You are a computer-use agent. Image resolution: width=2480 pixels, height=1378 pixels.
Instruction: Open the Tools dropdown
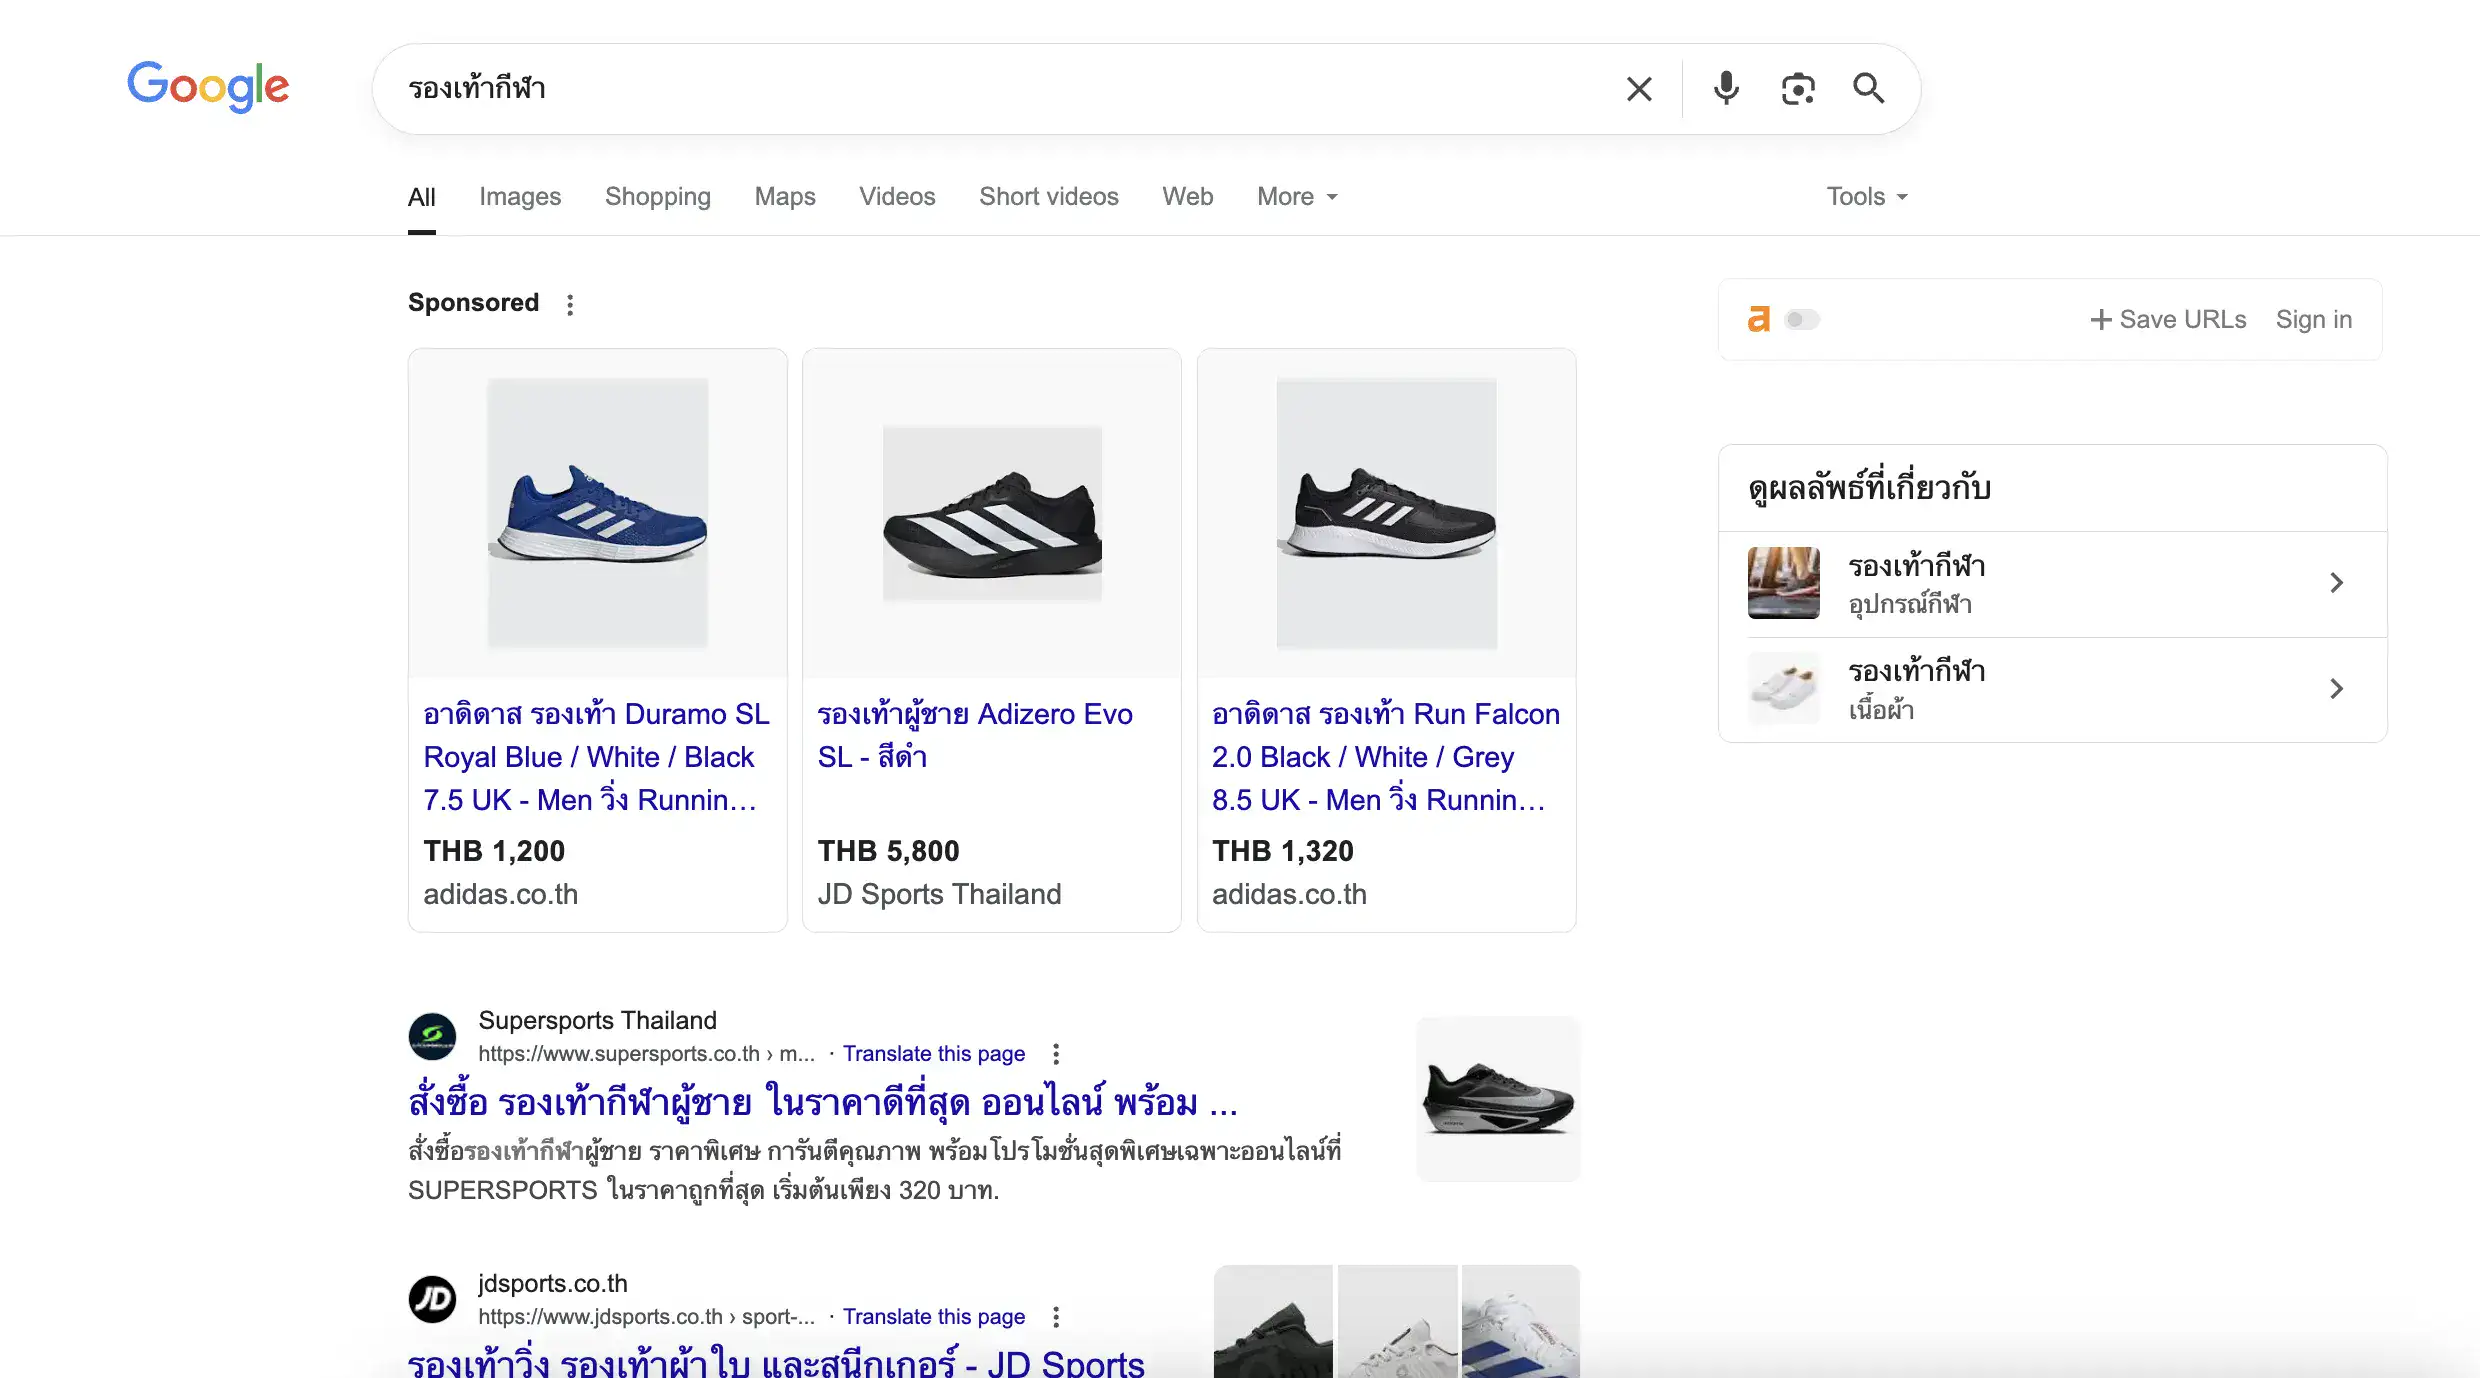pyautogui.click(x=1864, y=196)
